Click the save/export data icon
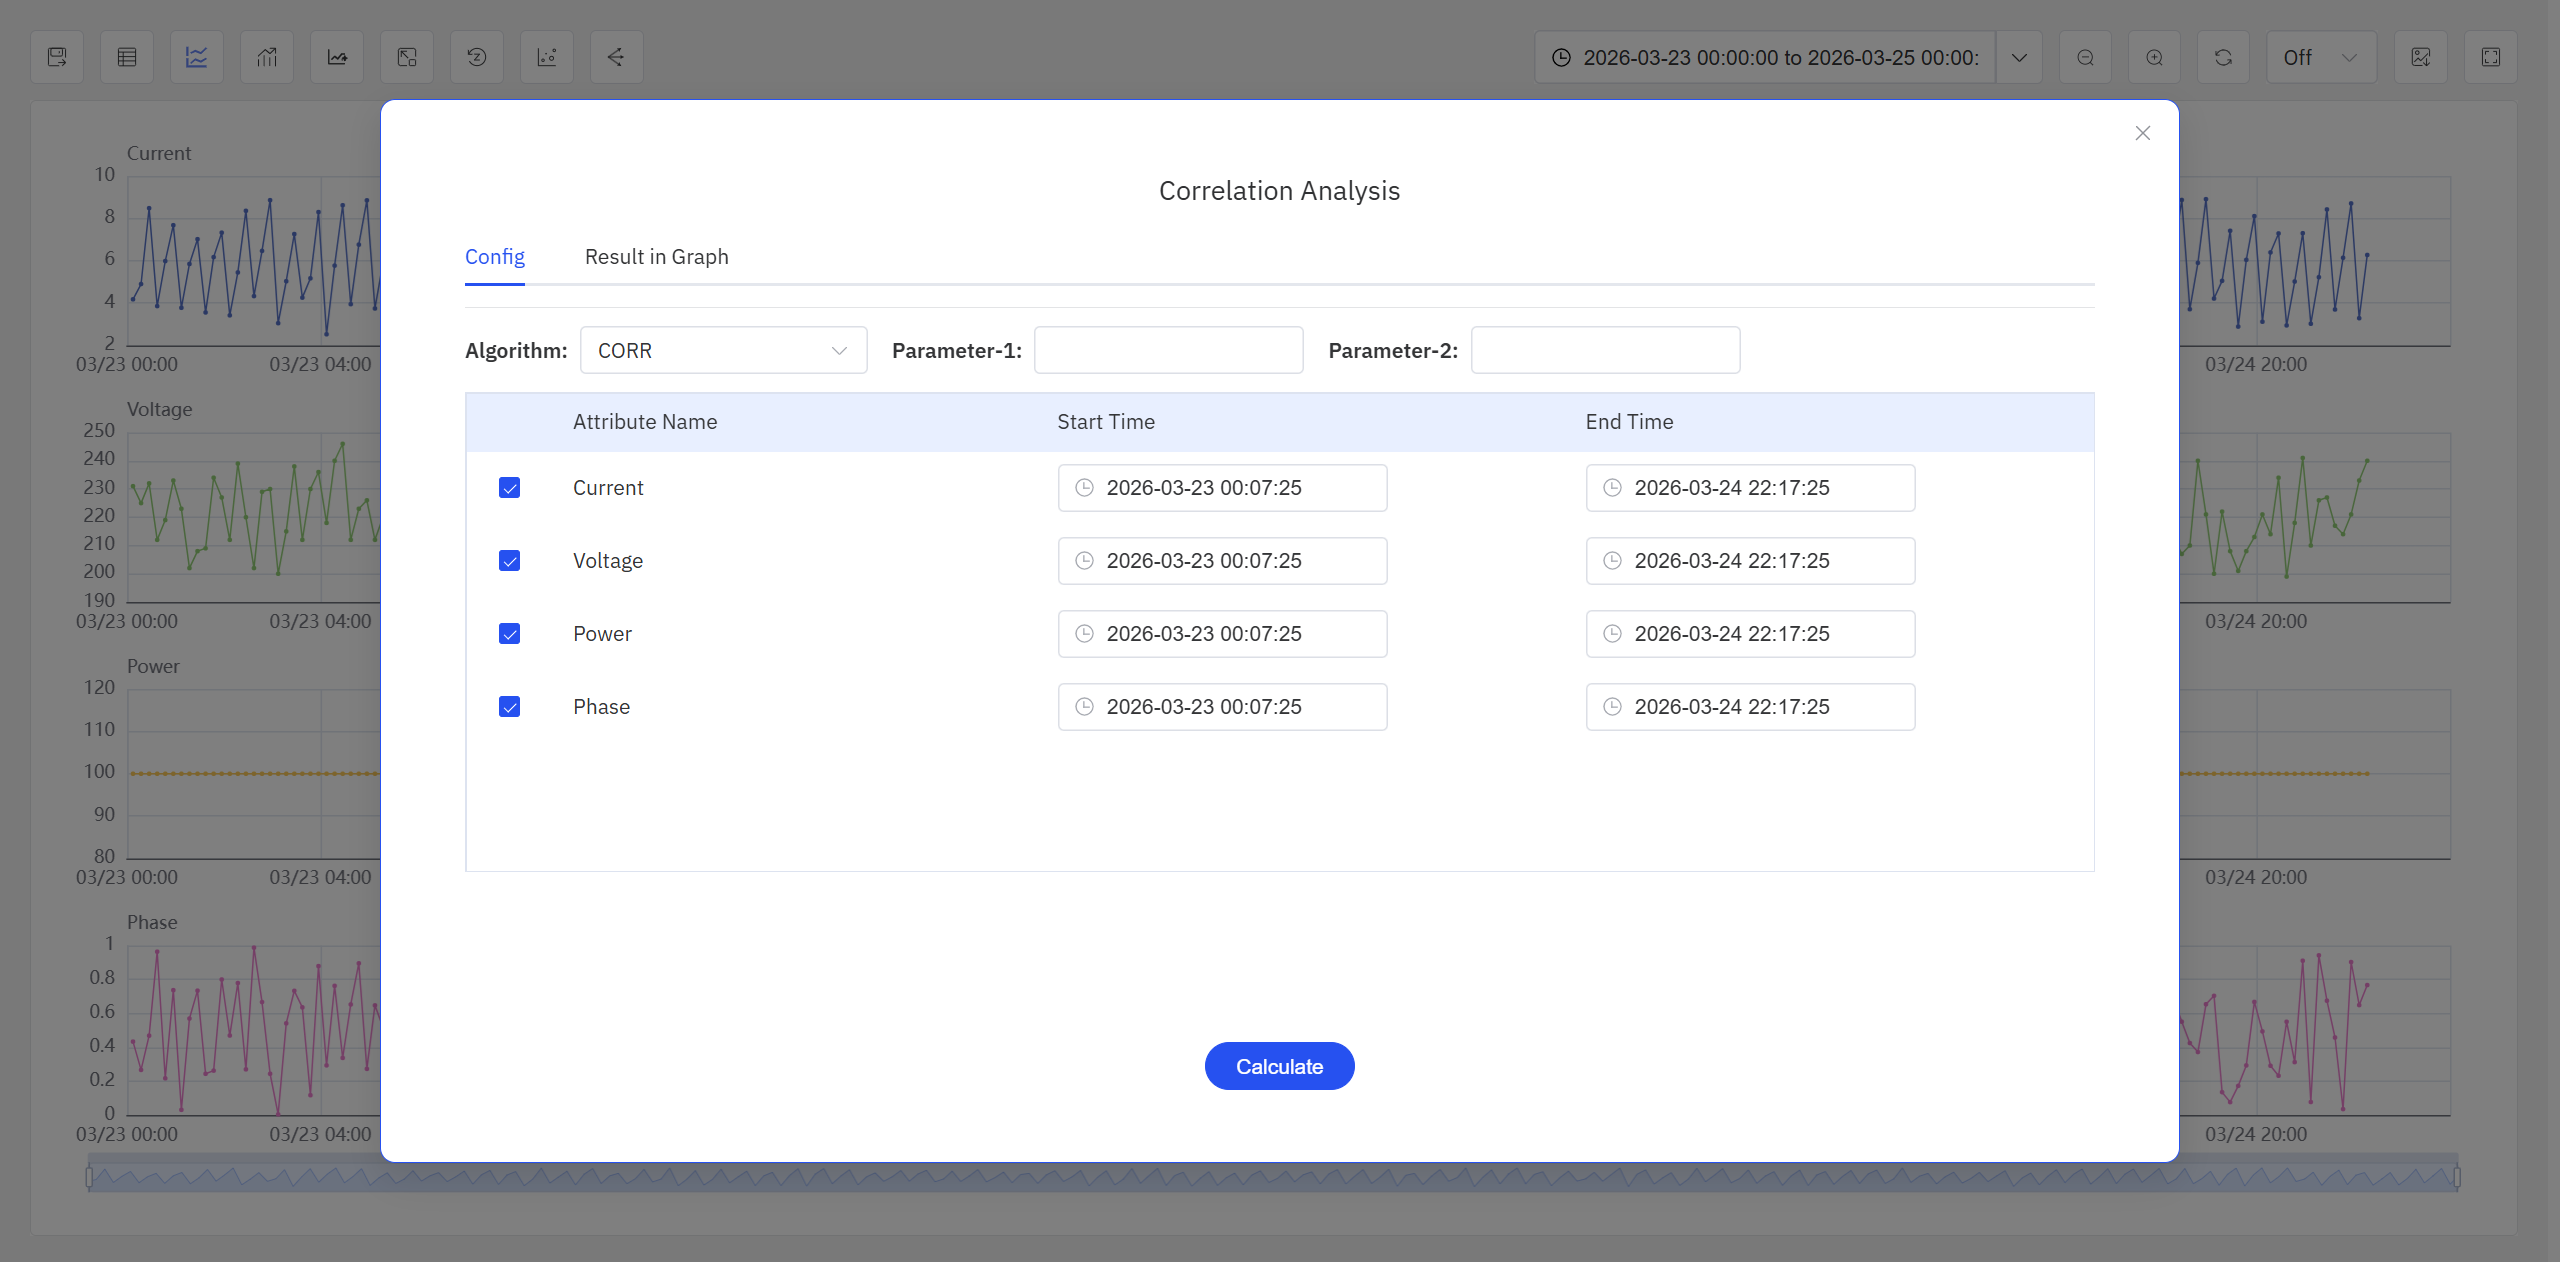This screenshot has width=2560, height=1262. point(57,57)
